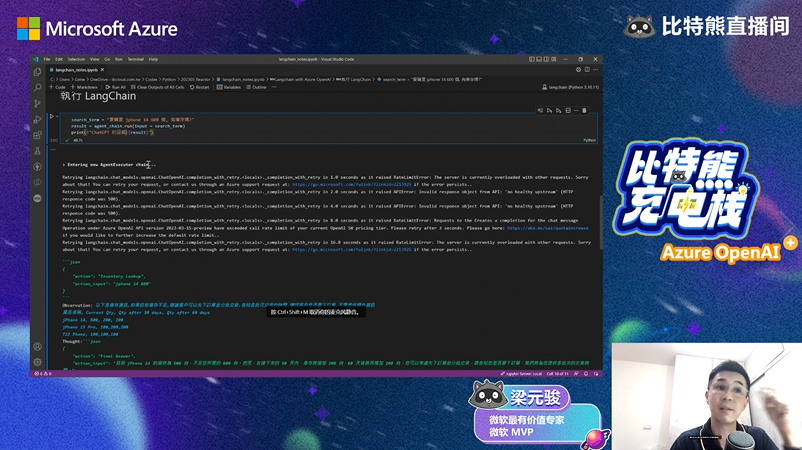Viewport: 802px width, 450px height.
Task: Delete the cell using trash icon
Action: click(x=585, y=110)
